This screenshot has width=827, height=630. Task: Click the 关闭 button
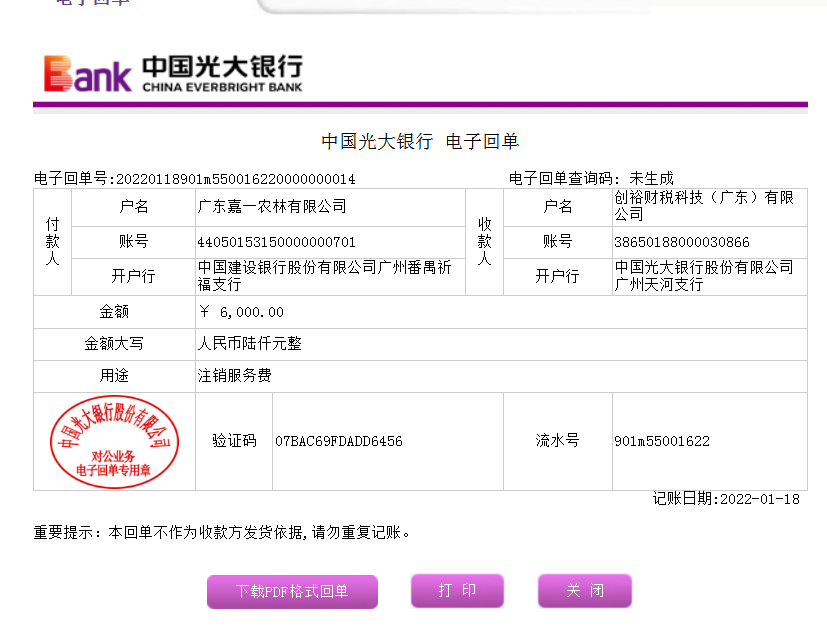(585, 590)
